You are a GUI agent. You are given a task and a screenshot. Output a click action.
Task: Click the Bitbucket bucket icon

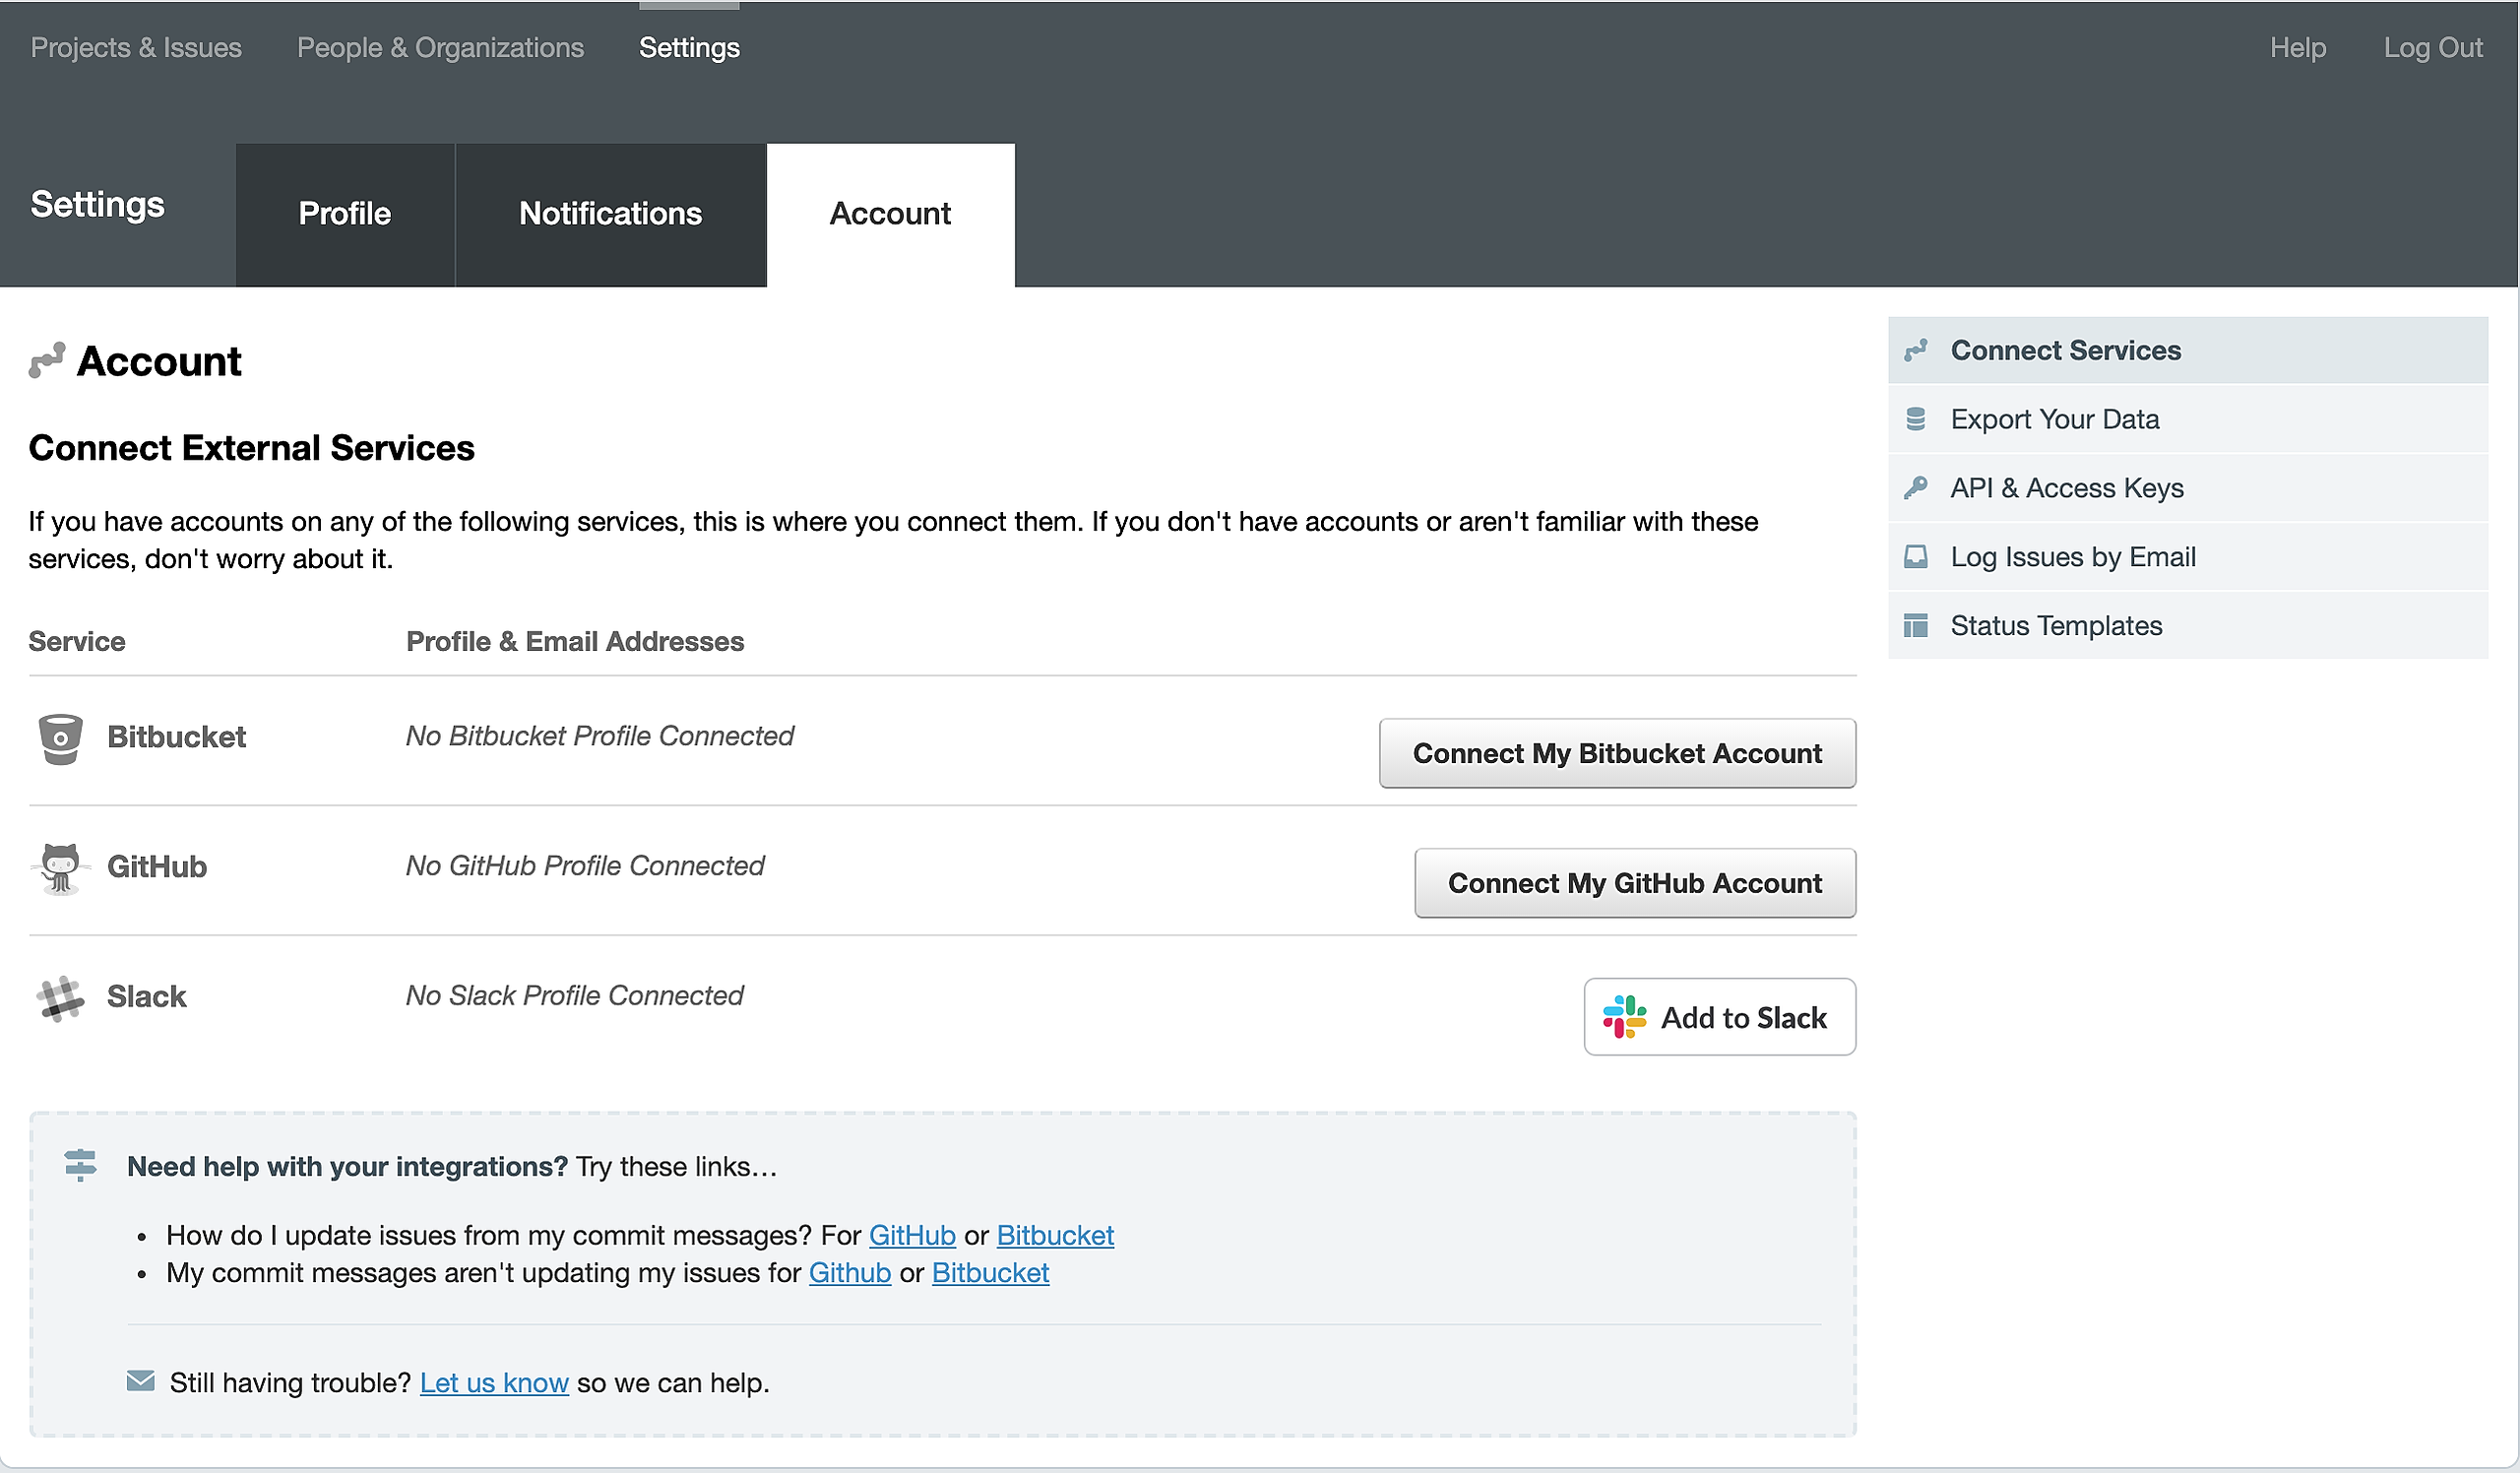(x=60, y=739)
